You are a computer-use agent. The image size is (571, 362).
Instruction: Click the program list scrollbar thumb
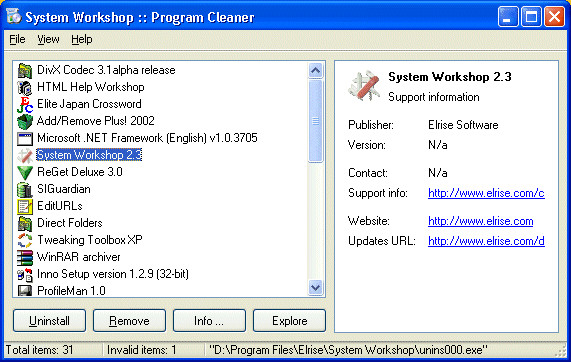(315, 121)
